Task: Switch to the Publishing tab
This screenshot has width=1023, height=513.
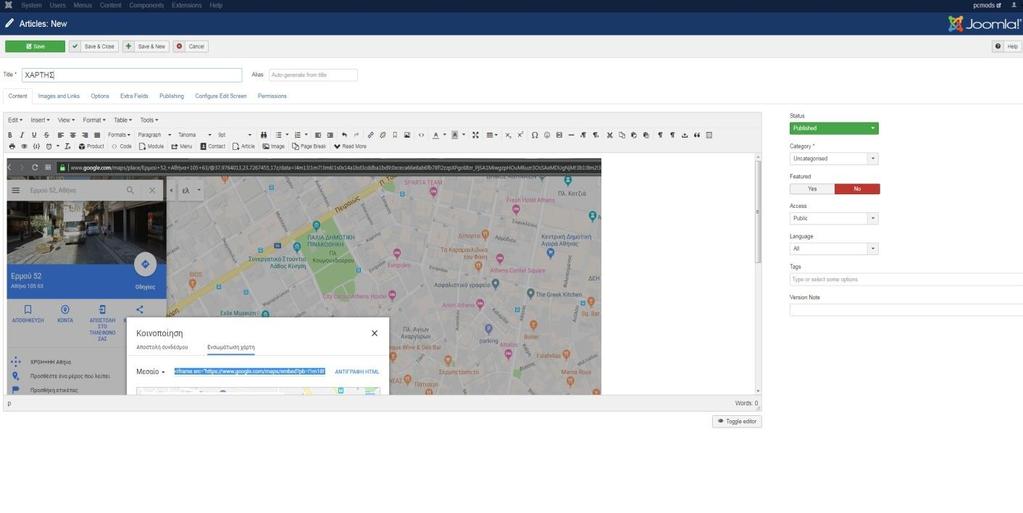Action: point(172,96)
